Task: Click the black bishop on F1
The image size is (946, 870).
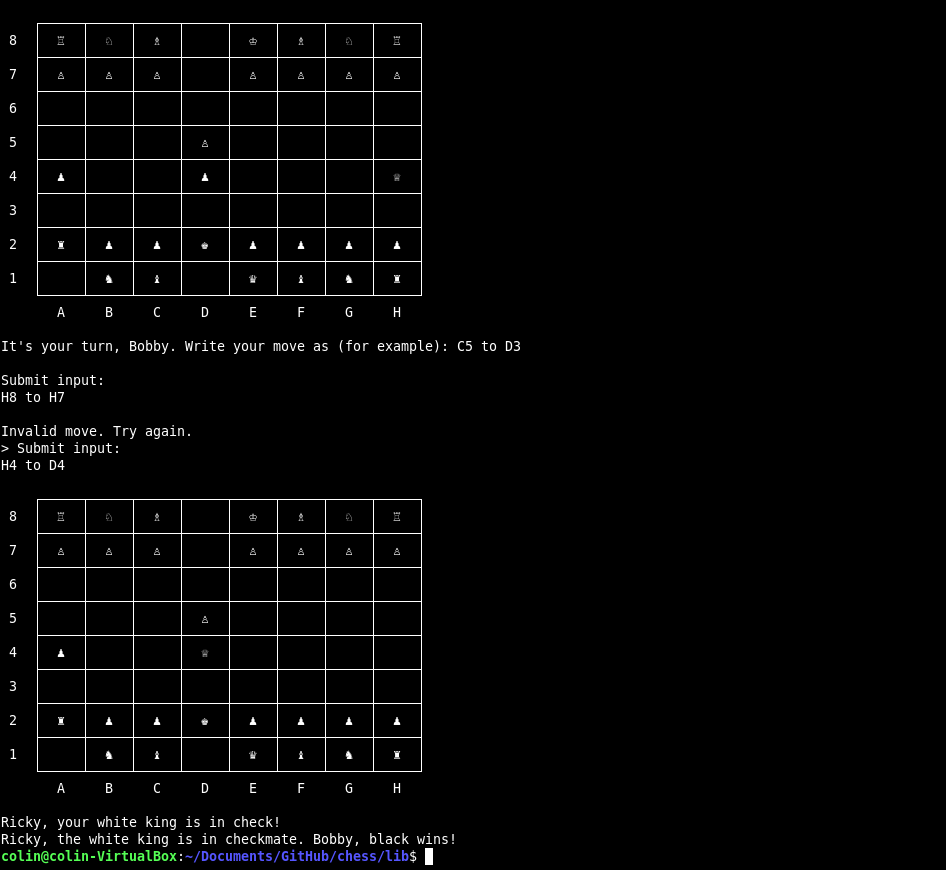Action: tap(301, 754)
